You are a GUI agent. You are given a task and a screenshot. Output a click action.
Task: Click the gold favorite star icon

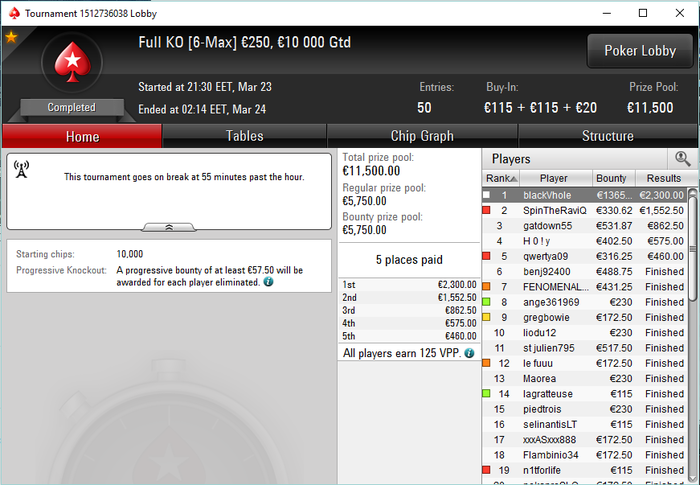coord(11,37)
